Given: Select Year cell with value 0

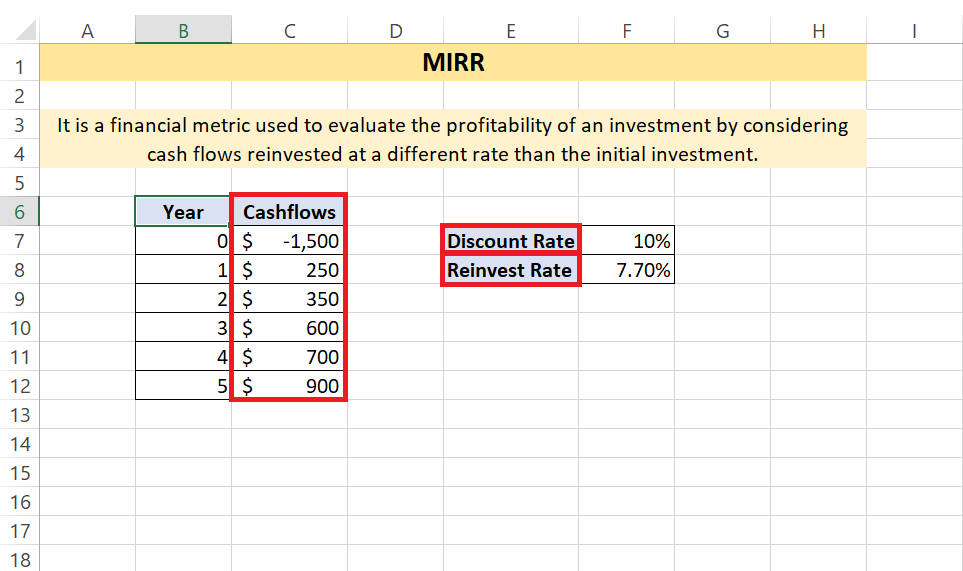Looking at the screenshot, I should pos(184,240).
